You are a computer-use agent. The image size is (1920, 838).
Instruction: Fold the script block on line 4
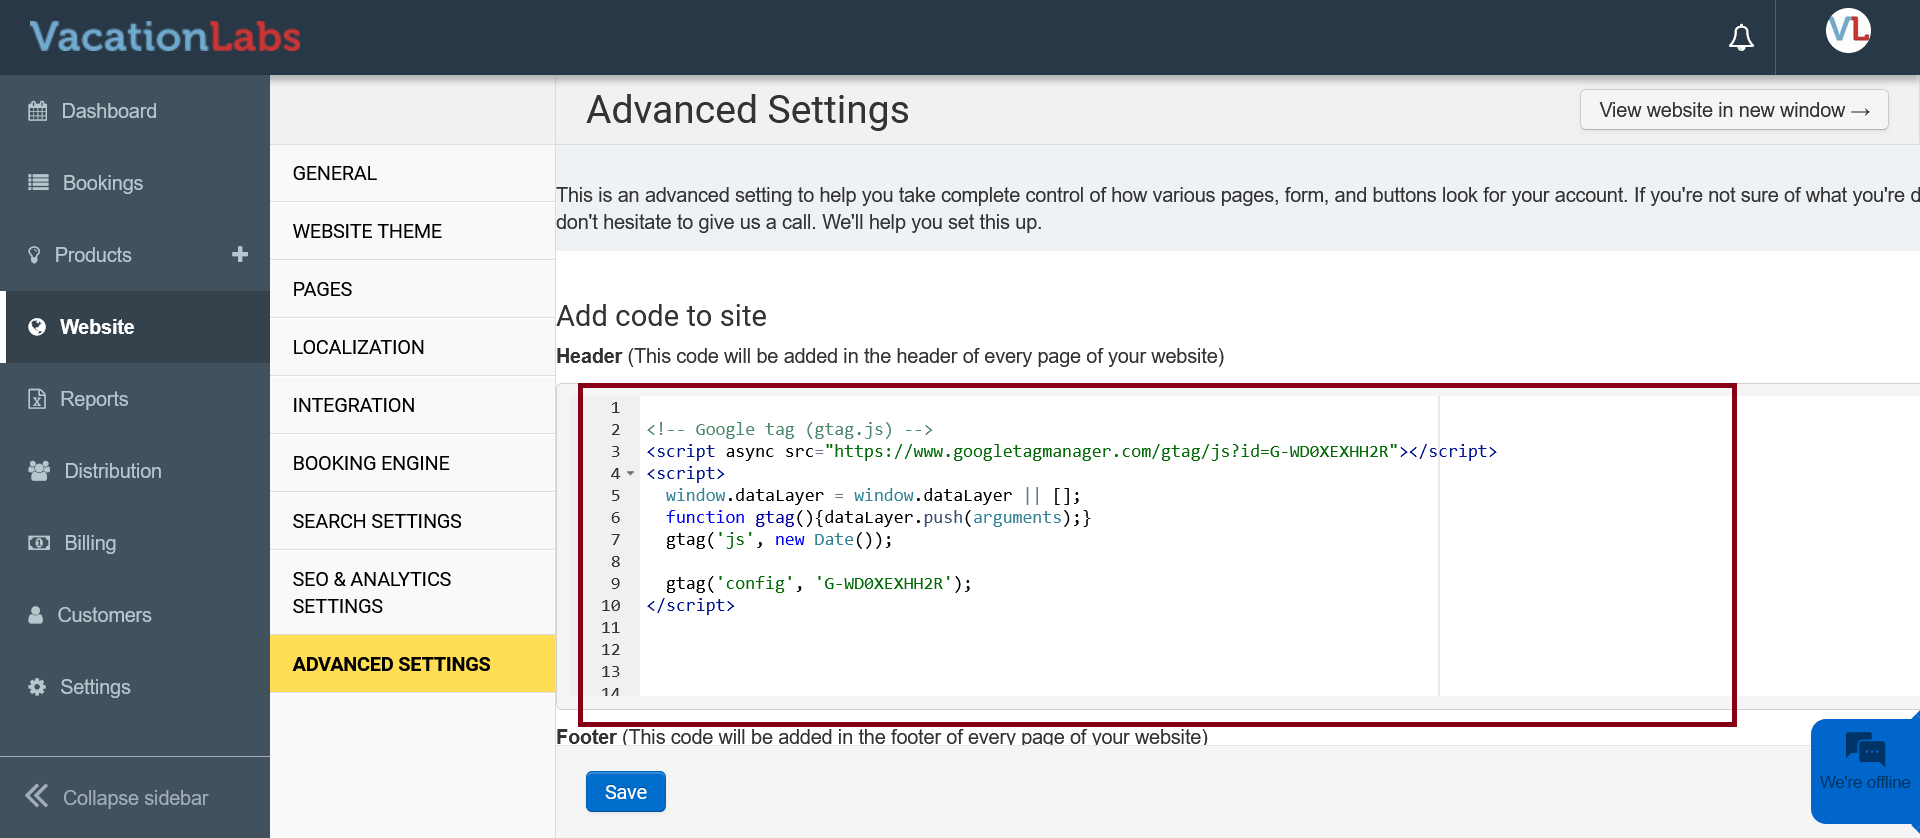[630, 474]
